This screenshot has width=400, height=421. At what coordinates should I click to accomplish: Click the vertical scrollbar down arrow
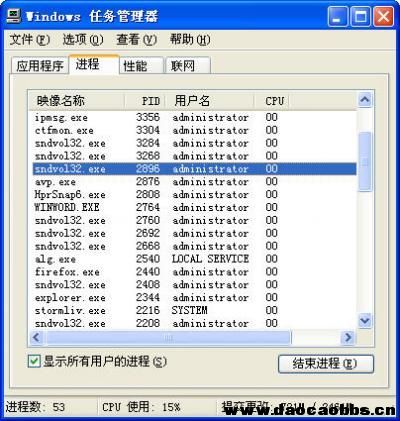coord(365,321)
